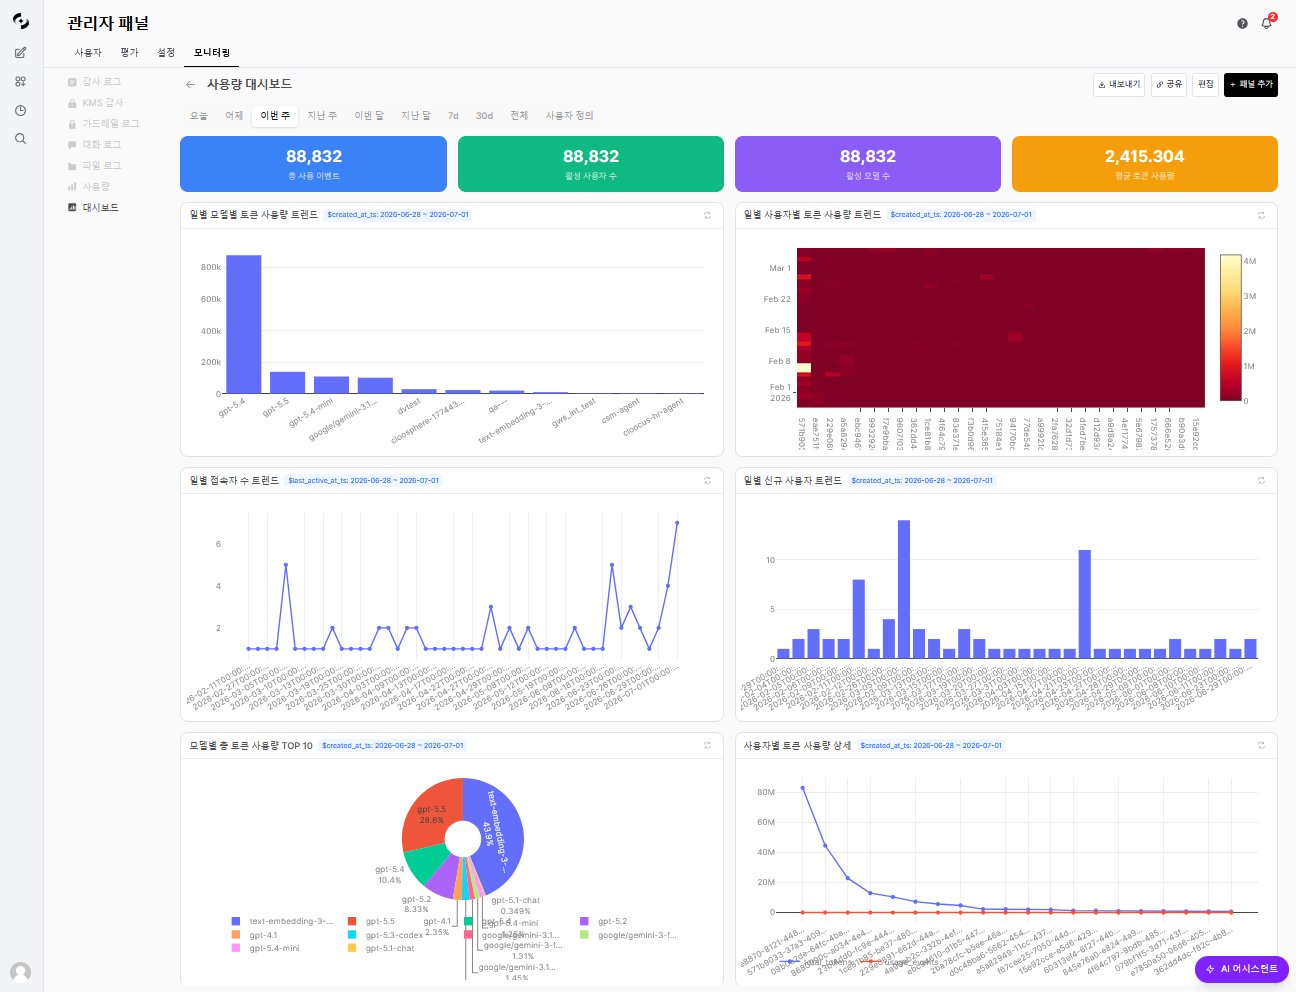The height and width of the screenshot is (992, 1296).
Task: Open the AI 어시스턴트 button
Action: [x=1242, y=969]
